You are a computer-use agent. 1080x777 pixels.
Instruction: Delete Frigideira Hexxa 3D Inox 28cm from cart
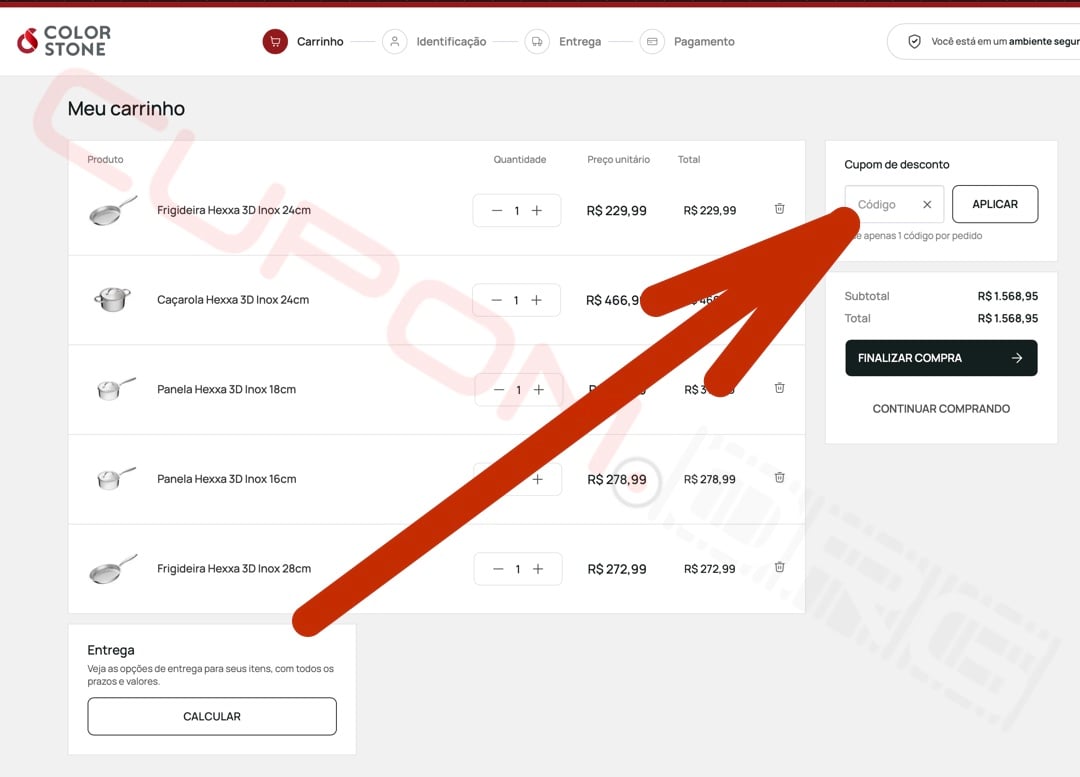tap(779, 567)
